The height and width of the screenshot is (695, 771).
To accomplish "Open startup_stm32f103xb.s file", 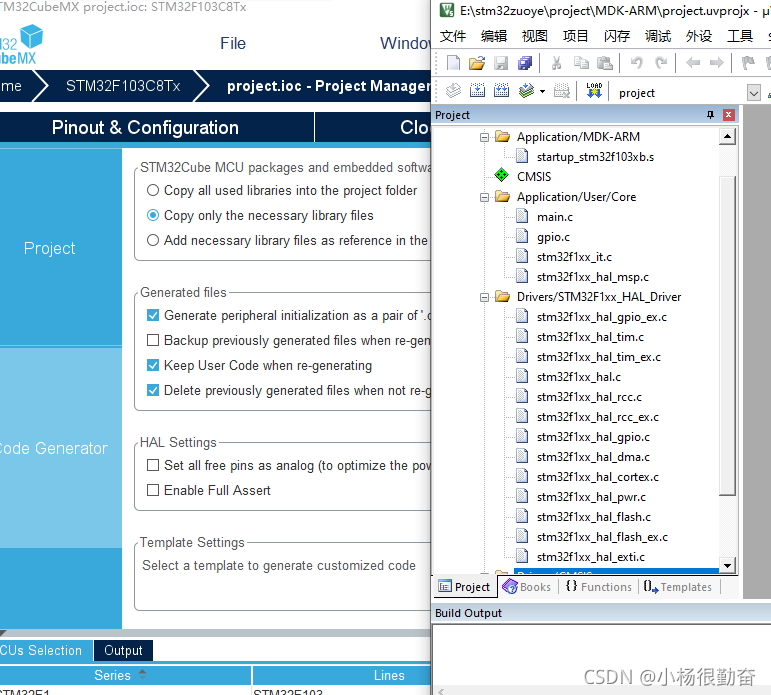I will tap(595, 157).
